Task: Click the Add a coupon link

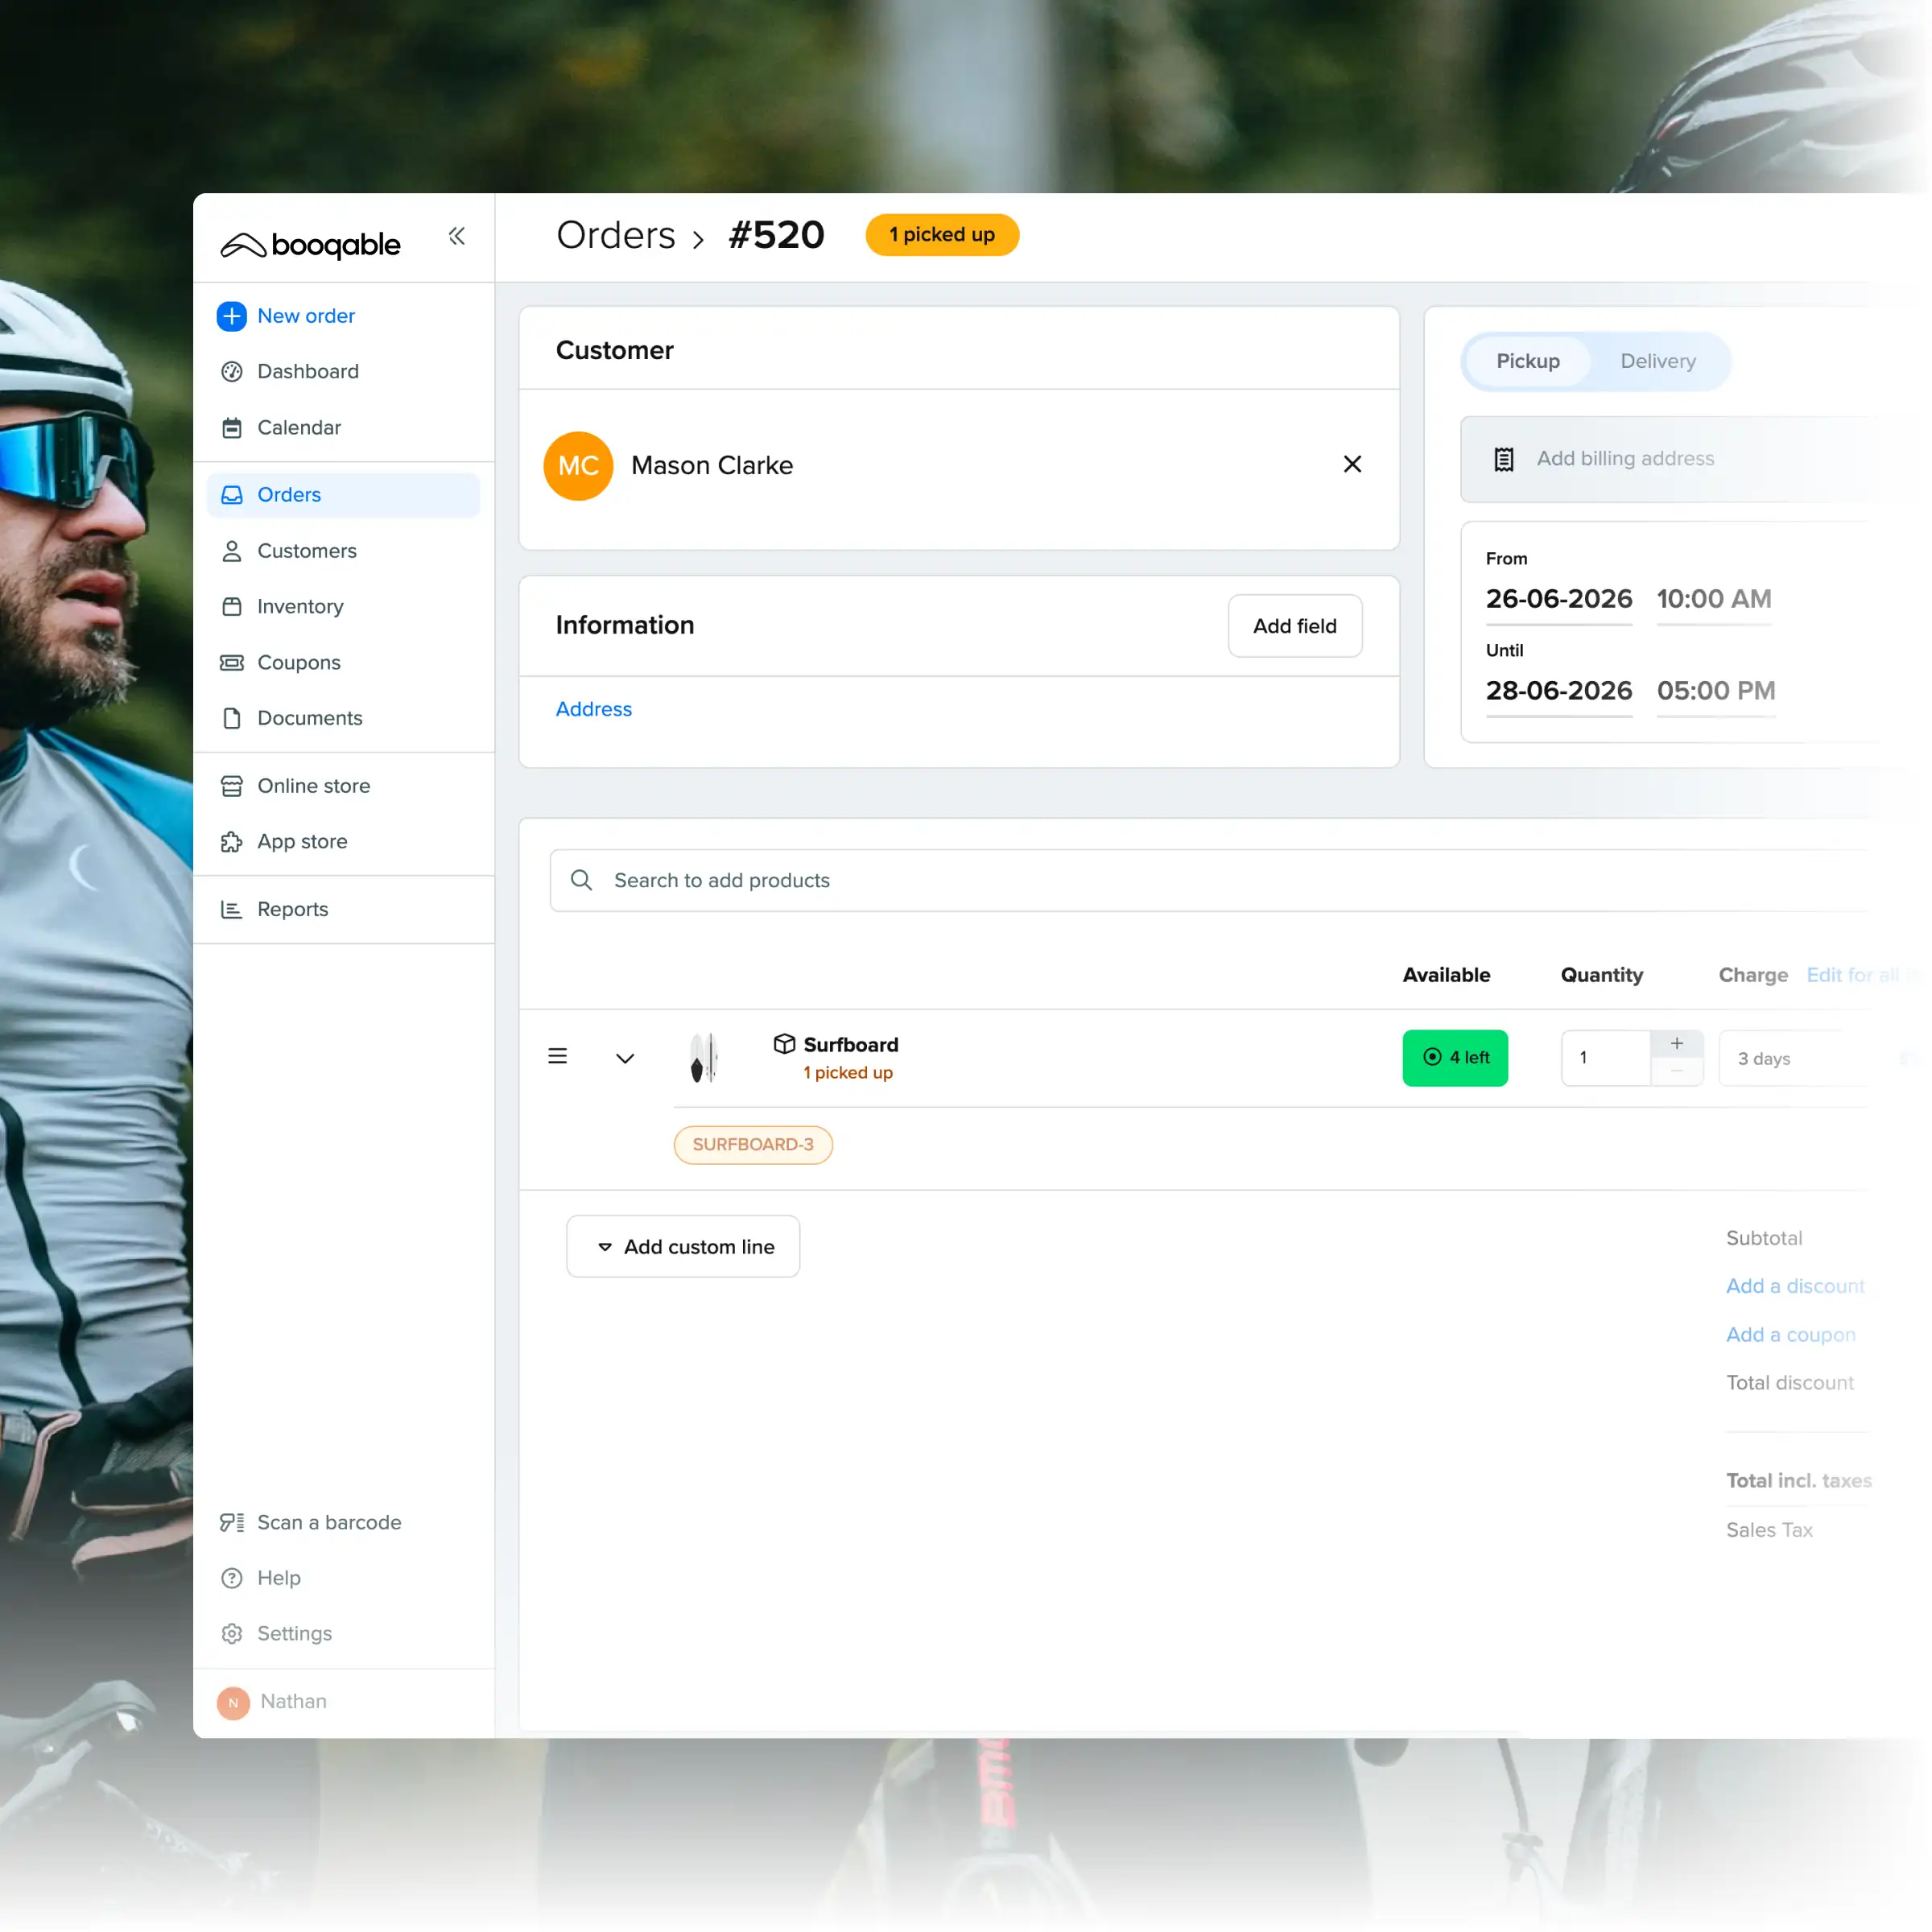Action: pyautogui.click(x=1791, y=1335)
